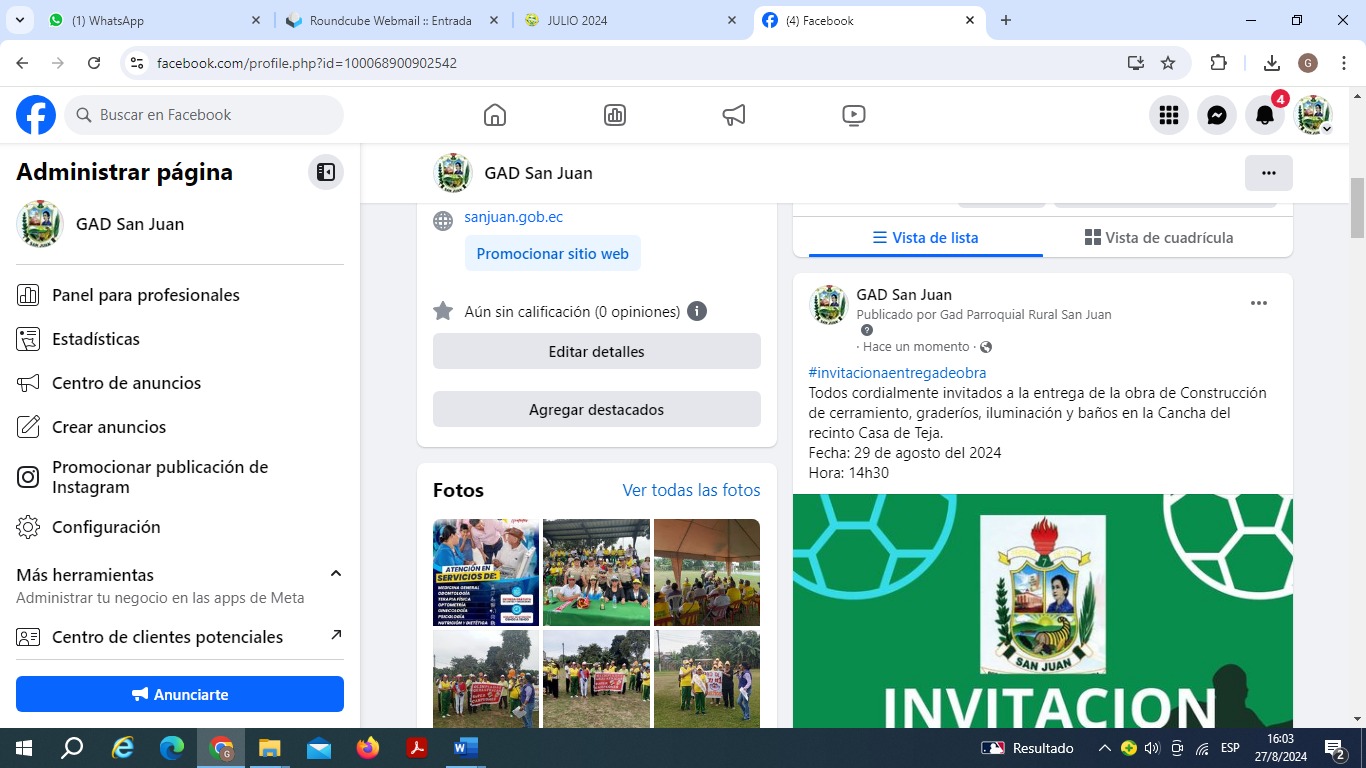Select the Vista de lista tab
Image resolution: width=1366 pixels, height=768 pixels.
click(925, 238)
